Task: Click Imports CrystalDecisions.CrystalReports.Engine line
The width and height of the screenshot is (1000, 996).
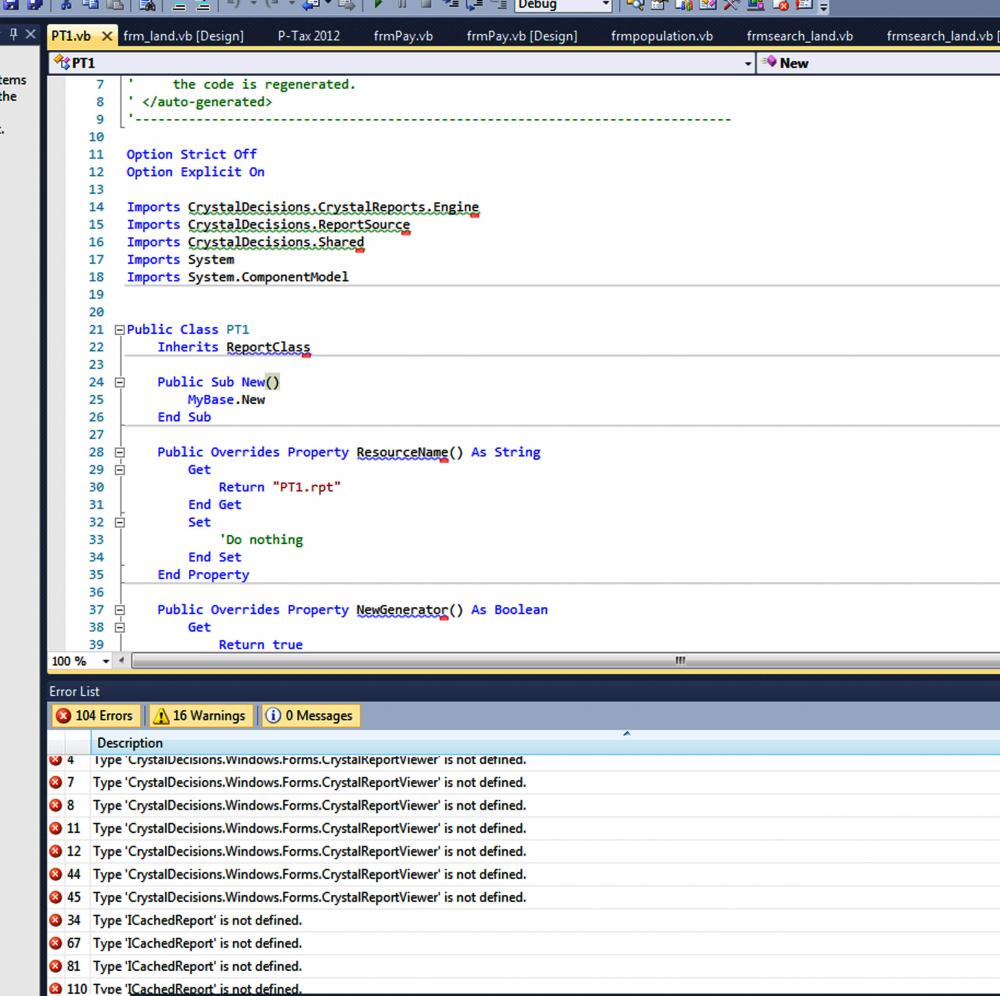Action: click(x=303, y=207)
